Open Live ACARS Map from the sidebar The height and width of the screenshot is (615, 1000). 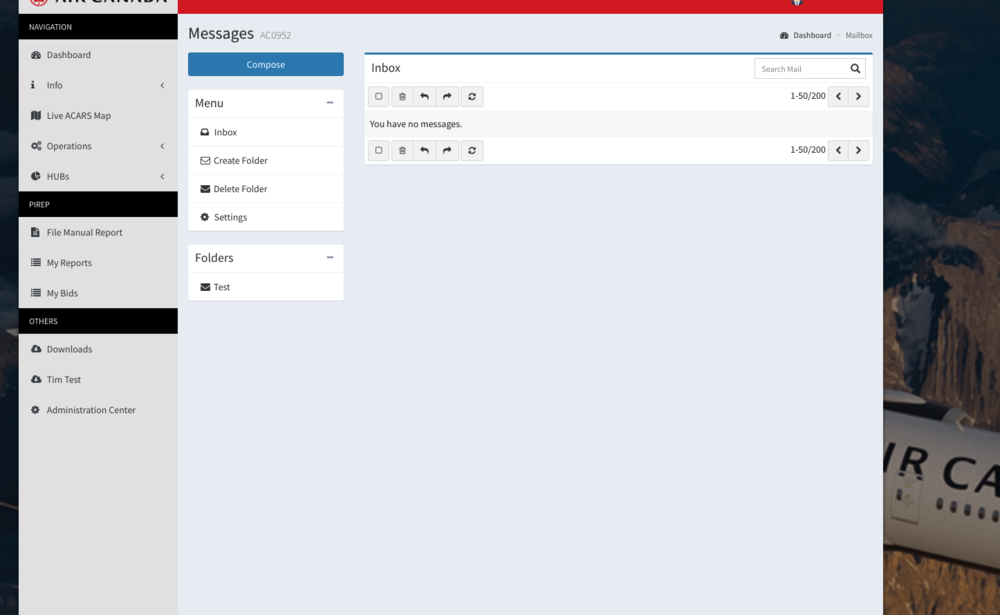(x=78, y=116)
